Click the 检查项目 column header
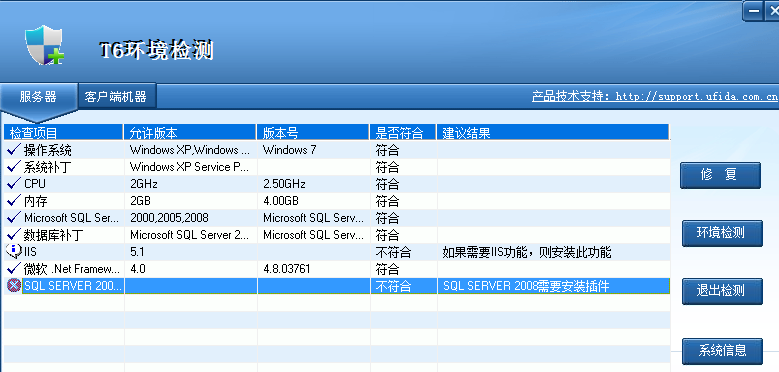 [64, 133]
